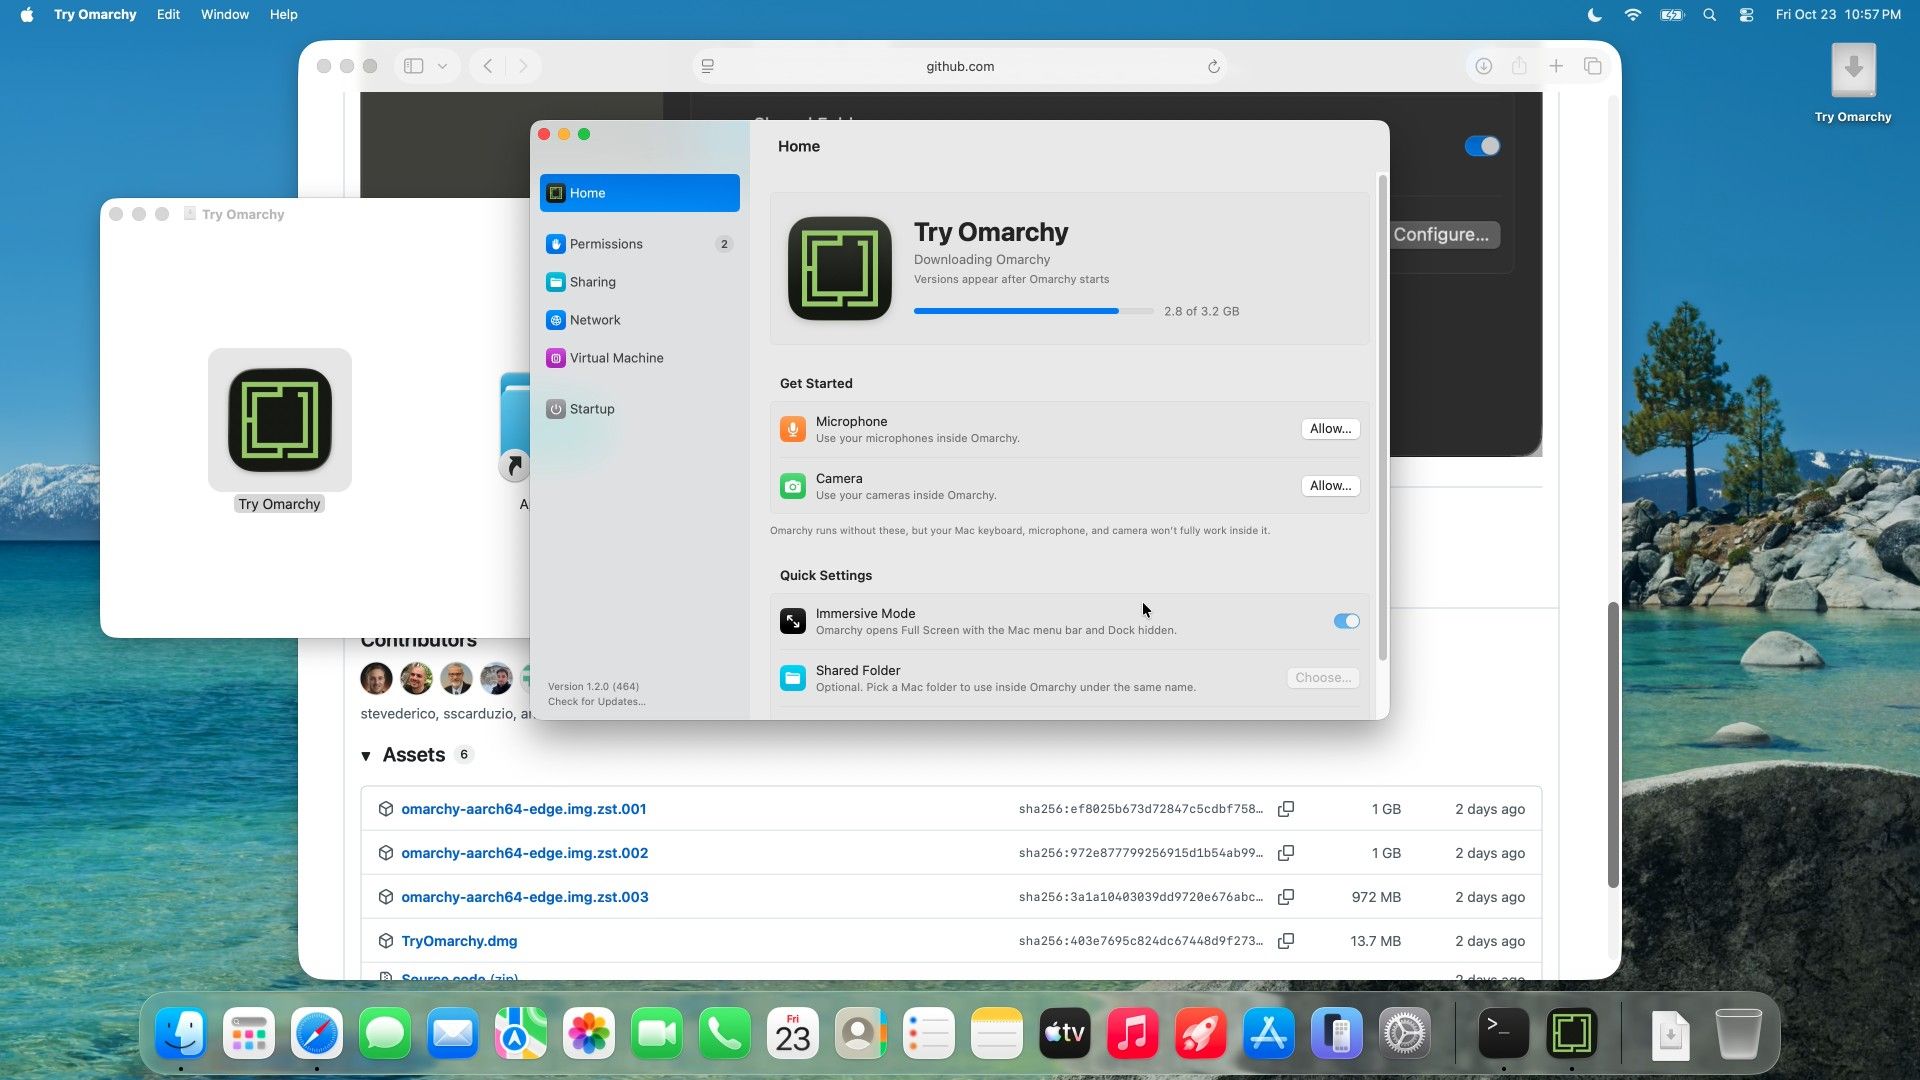Viewport: 1920px width, 1080px height.
Task: Click the Immersive Mode fullscreen icon
Action: tap(793, 621)
